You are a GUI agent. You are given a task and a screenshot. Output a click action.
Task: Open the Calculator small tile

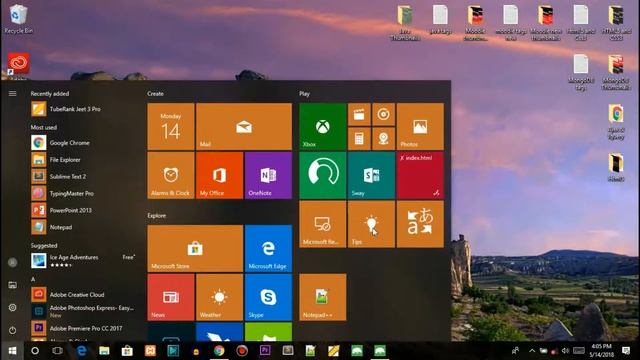(x=359, y=139)
